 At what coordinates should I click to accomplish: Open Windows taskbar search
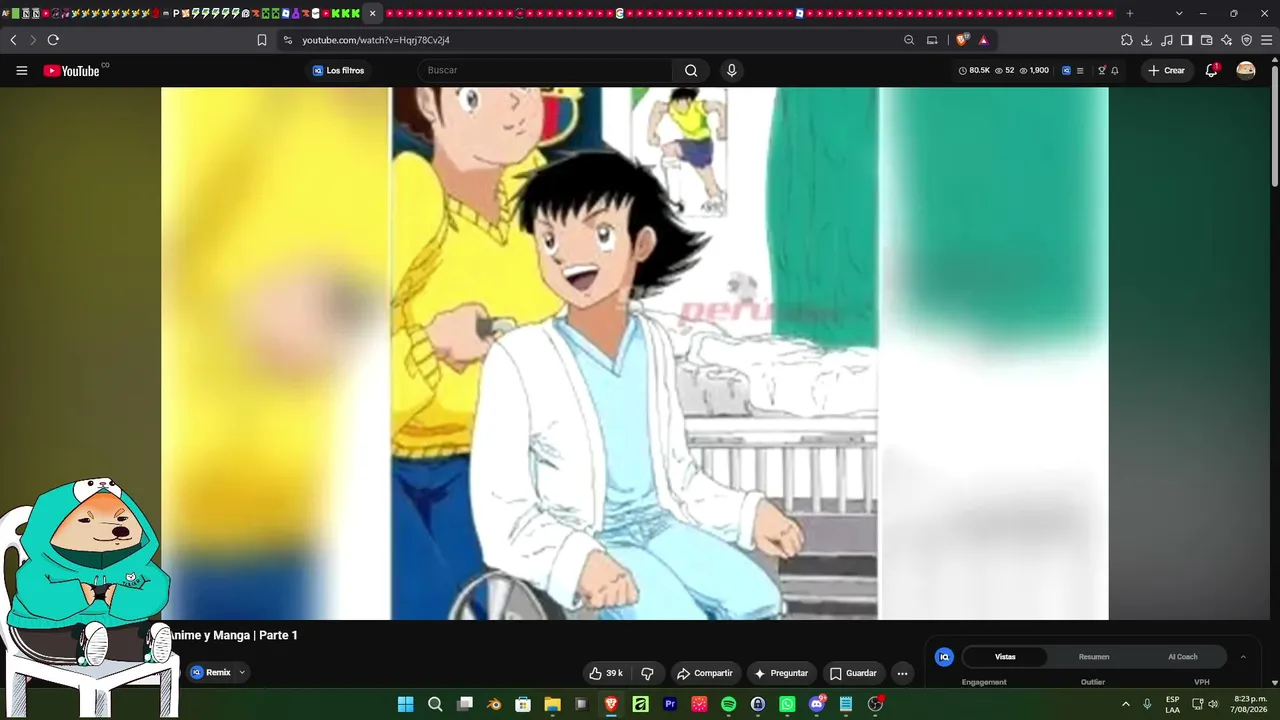pos(435,704)
